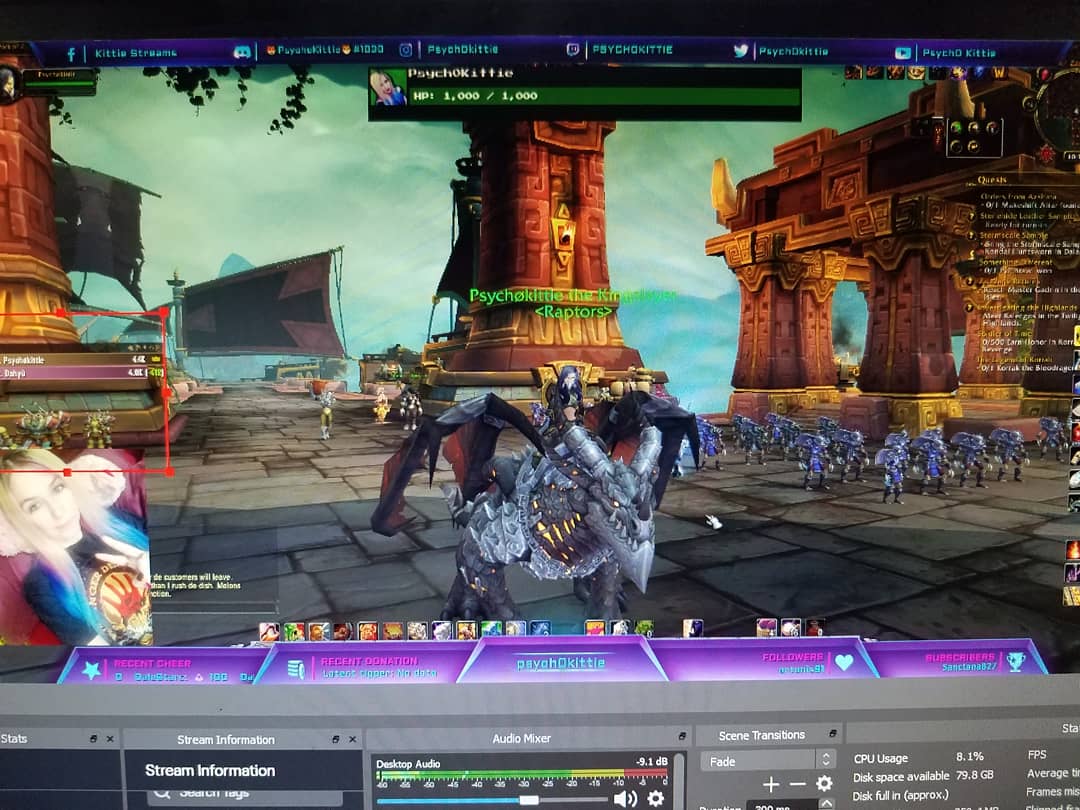Click the CPU Usage stat label

pos(881,758)
